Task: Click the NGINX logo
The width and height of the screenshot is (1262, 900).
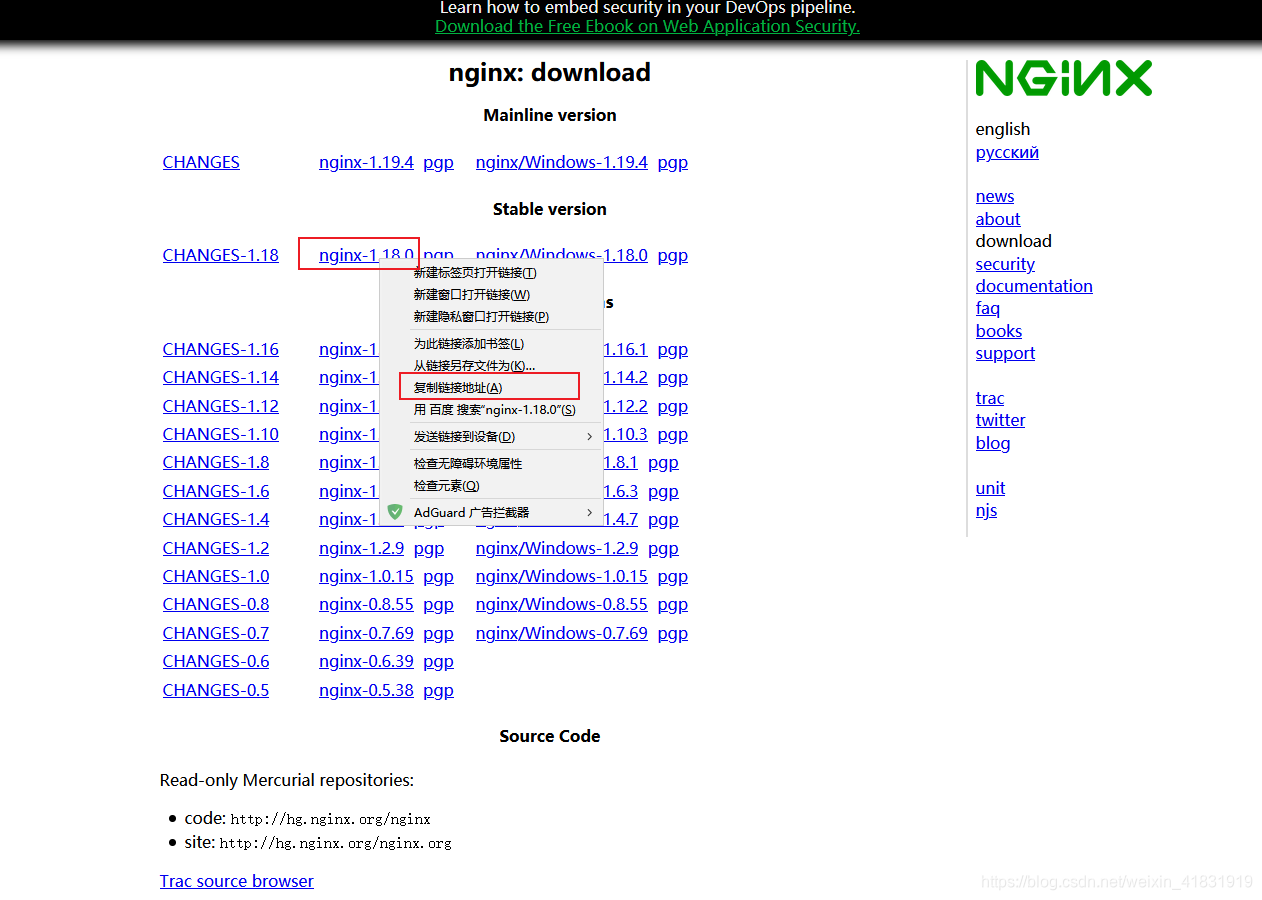Action: 1064,78
